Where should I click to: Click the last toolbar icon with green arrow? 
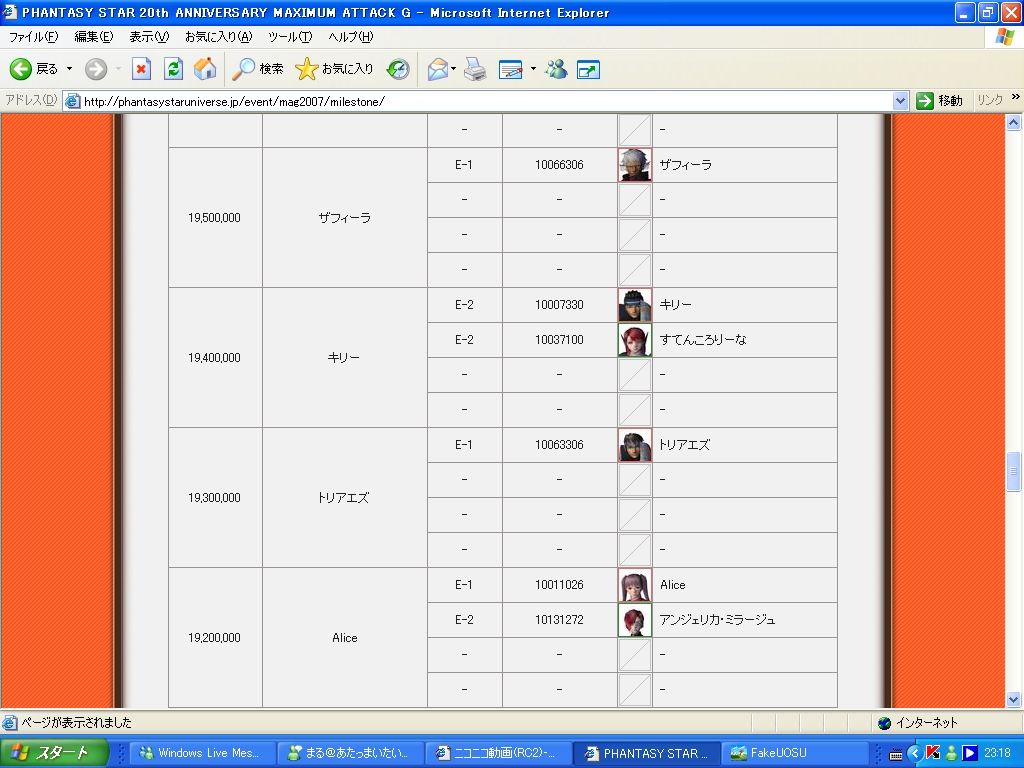(588, 69)
